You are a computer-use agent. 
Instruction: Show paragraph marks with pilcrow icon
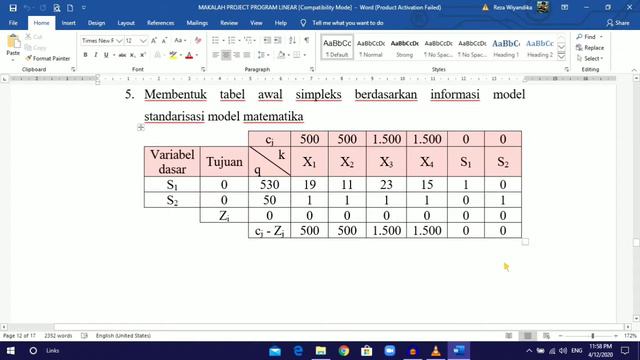(x=307, y=40)
